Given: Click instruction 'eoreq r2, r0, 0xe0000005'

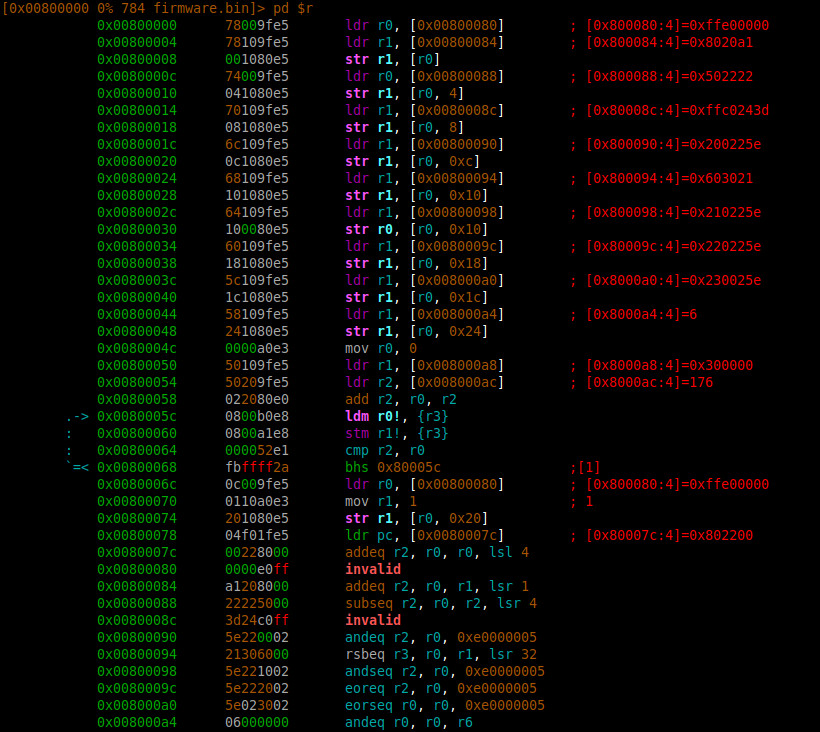Looking at the screenshot, I should pos(441,688).
